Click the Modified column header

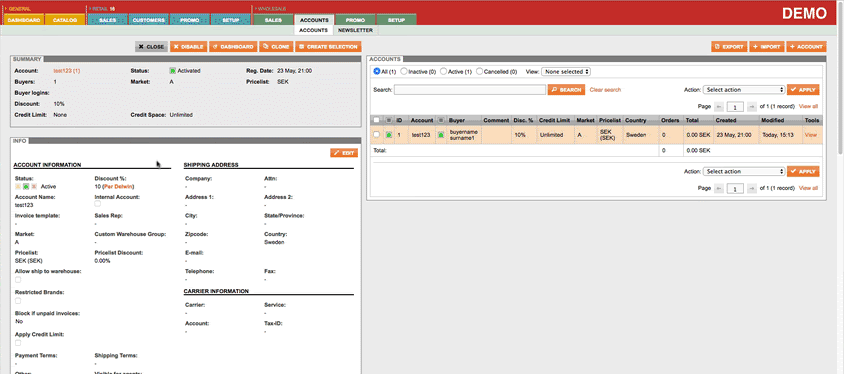pyautogui.click(x=780, y=120)
